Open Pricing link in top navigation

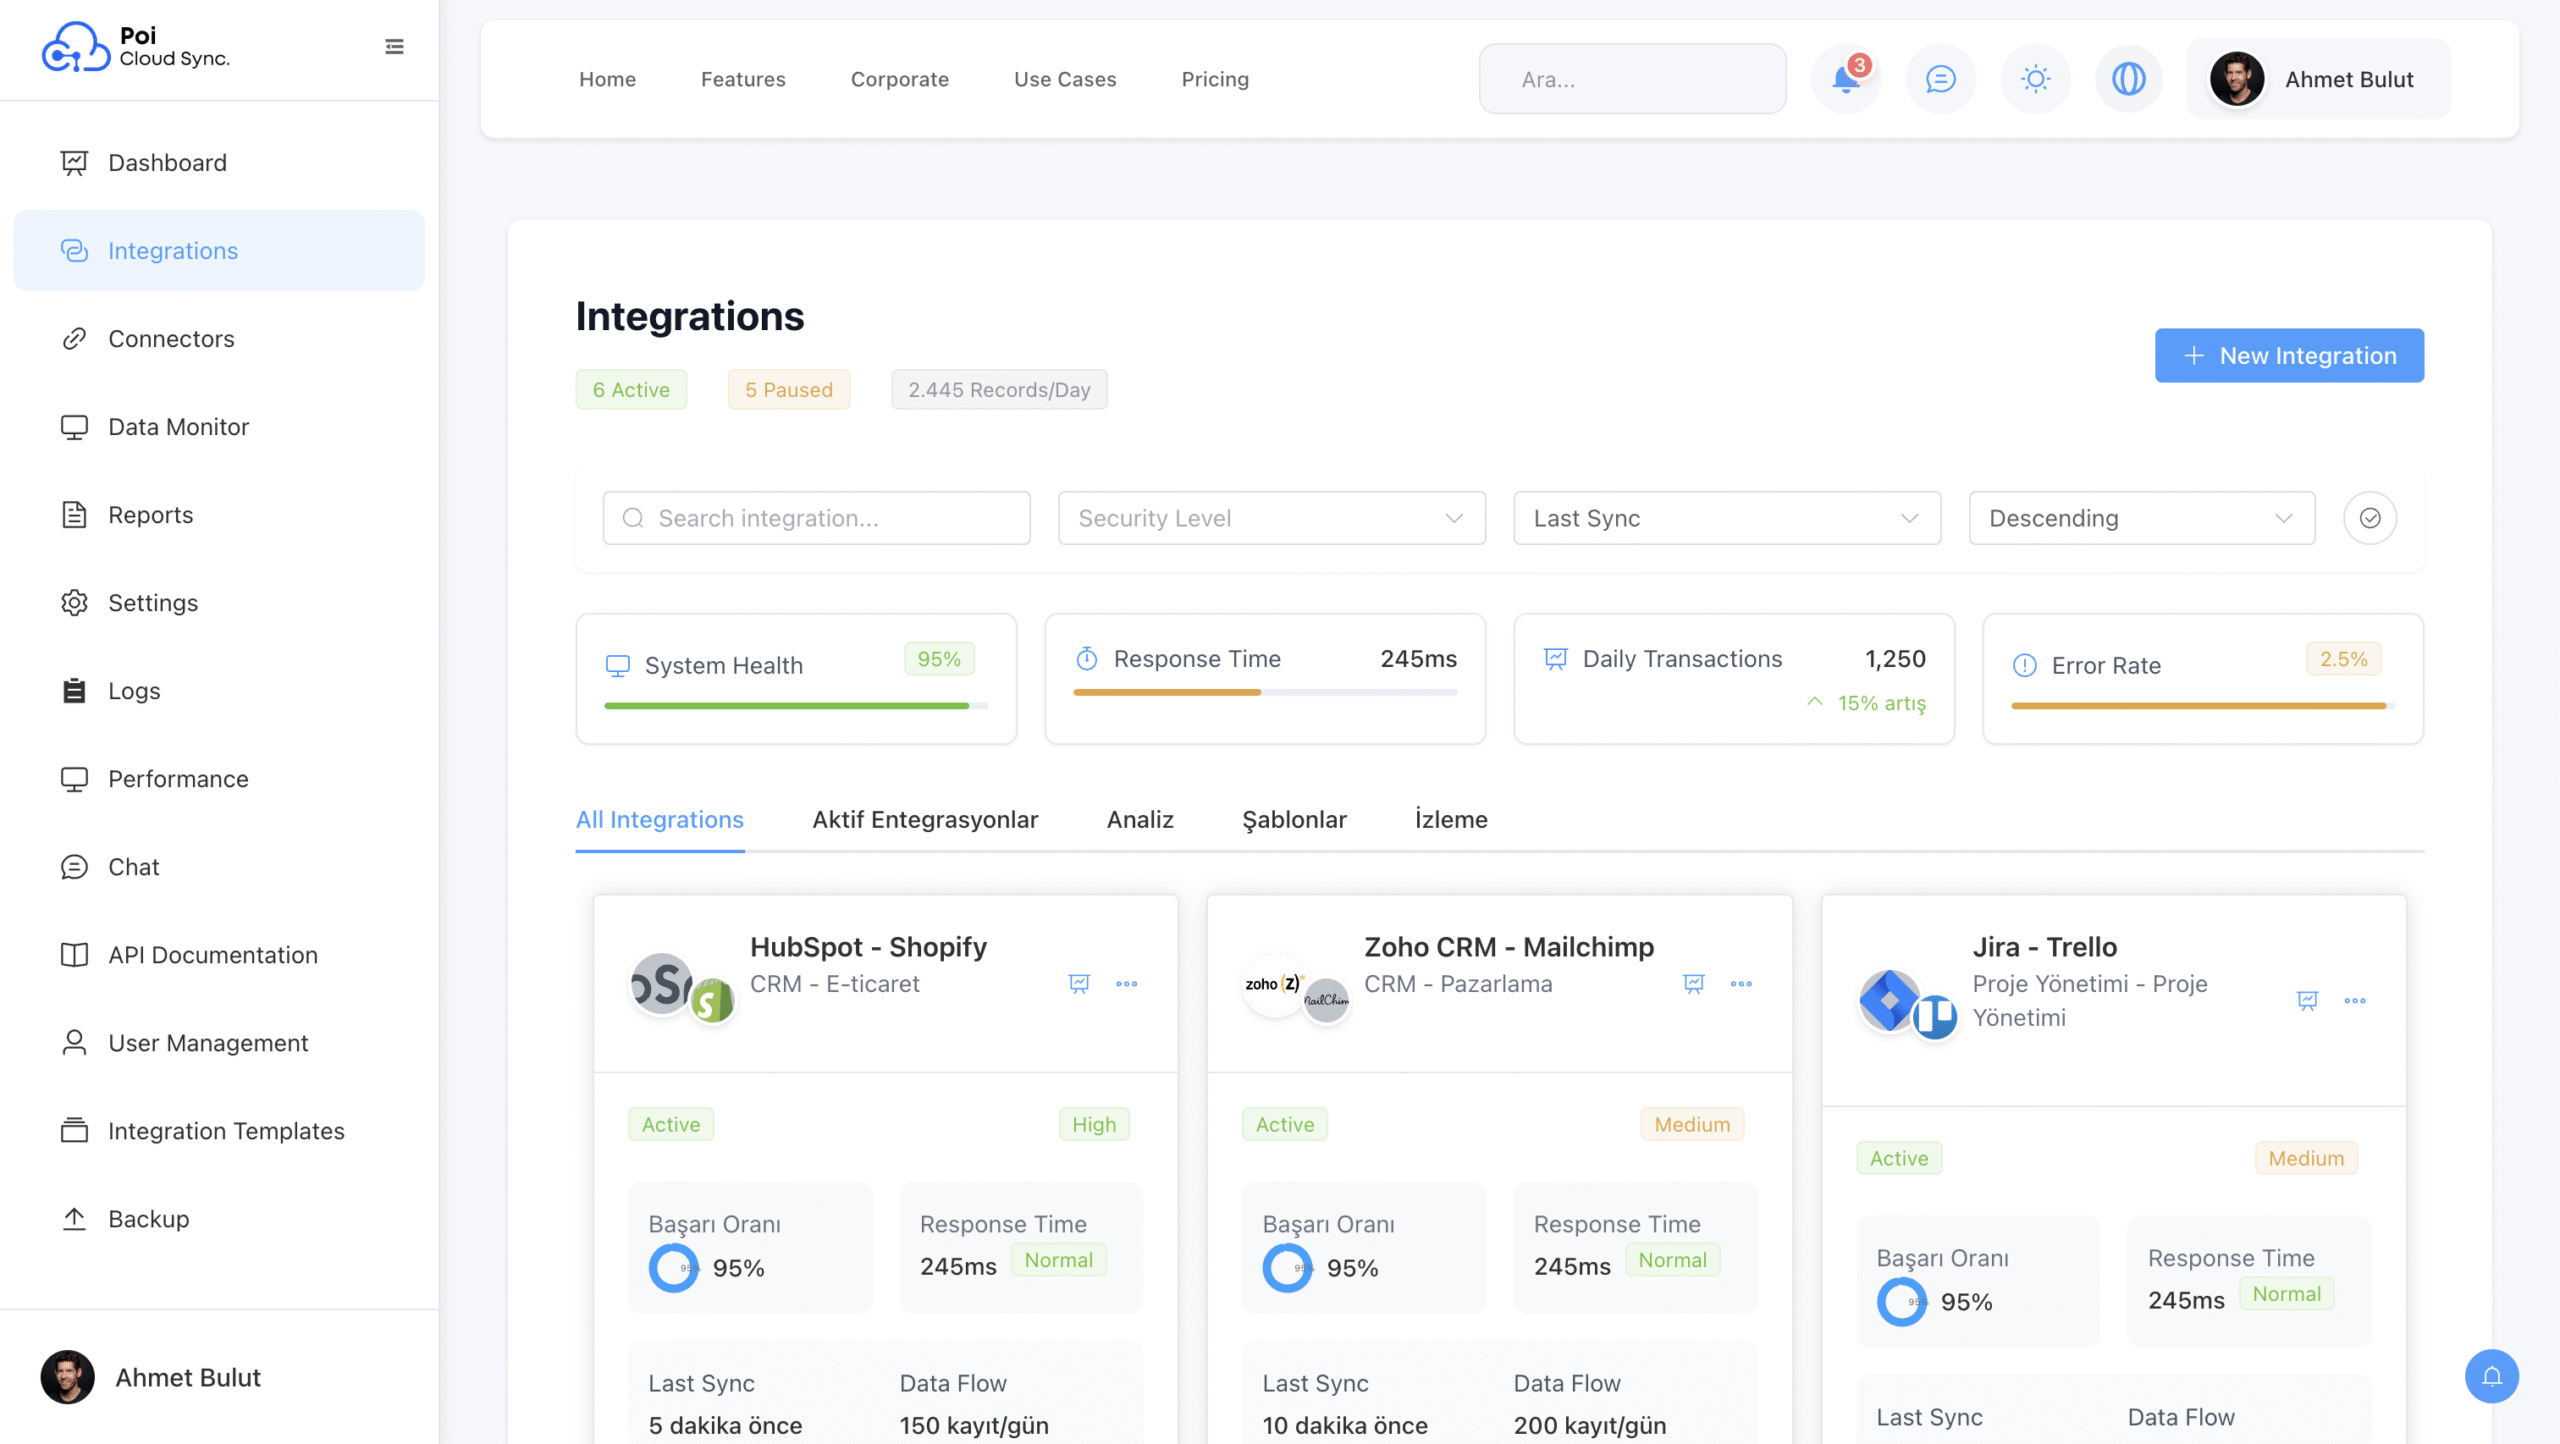[x=1215, y=79]
